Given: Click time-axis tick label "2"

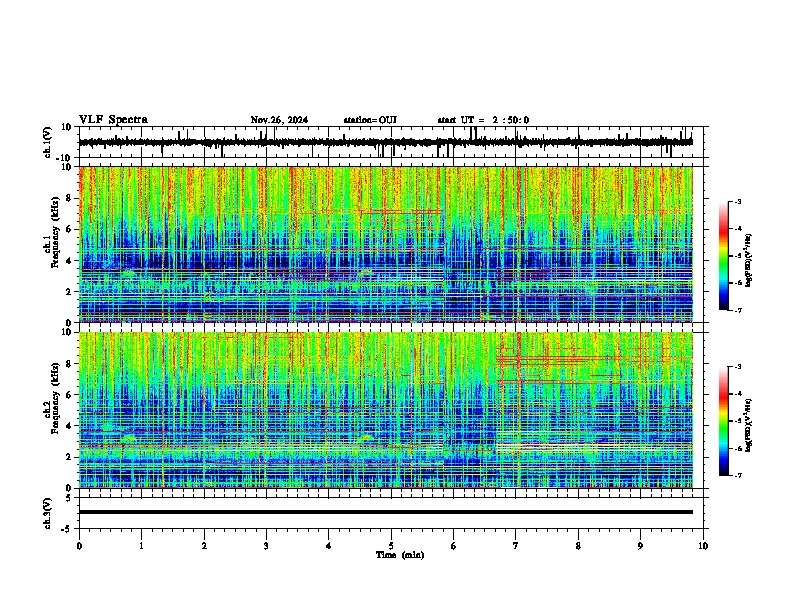Looking at the screenshot, I should click(x=204, y=546).
